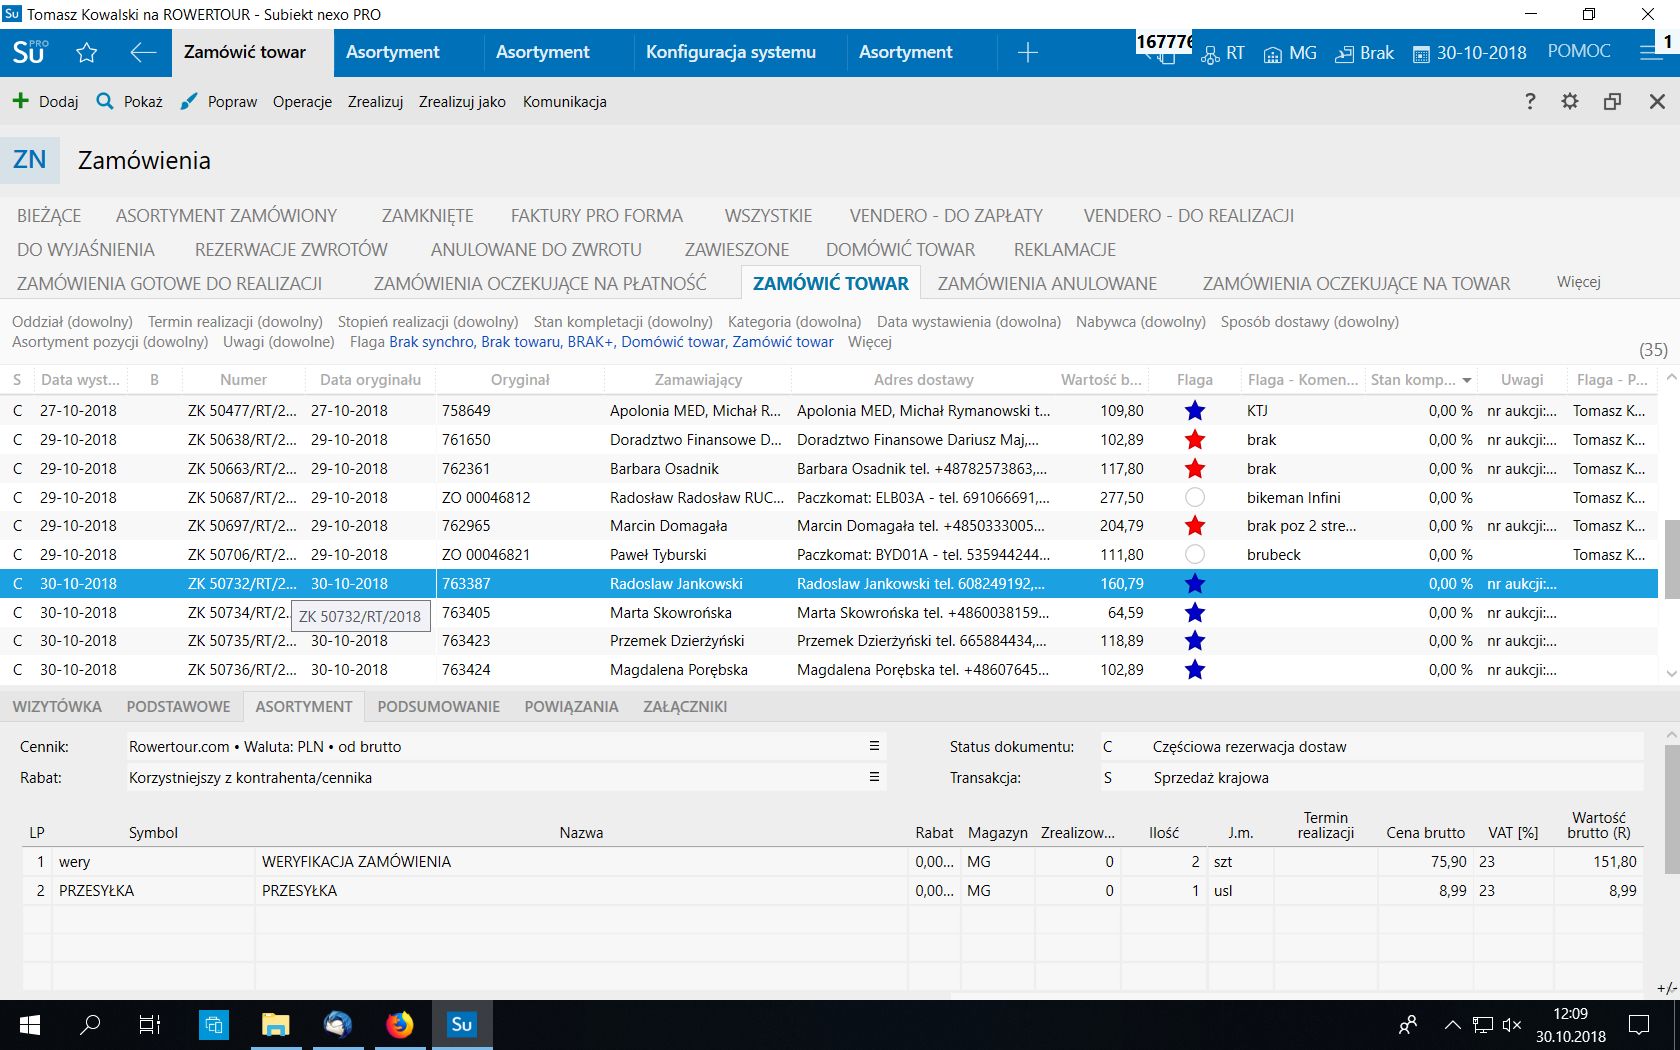Switch to the ZAMKNIĘTE tab
This screenshot has width=1680, height=1050.
[427, 215]
